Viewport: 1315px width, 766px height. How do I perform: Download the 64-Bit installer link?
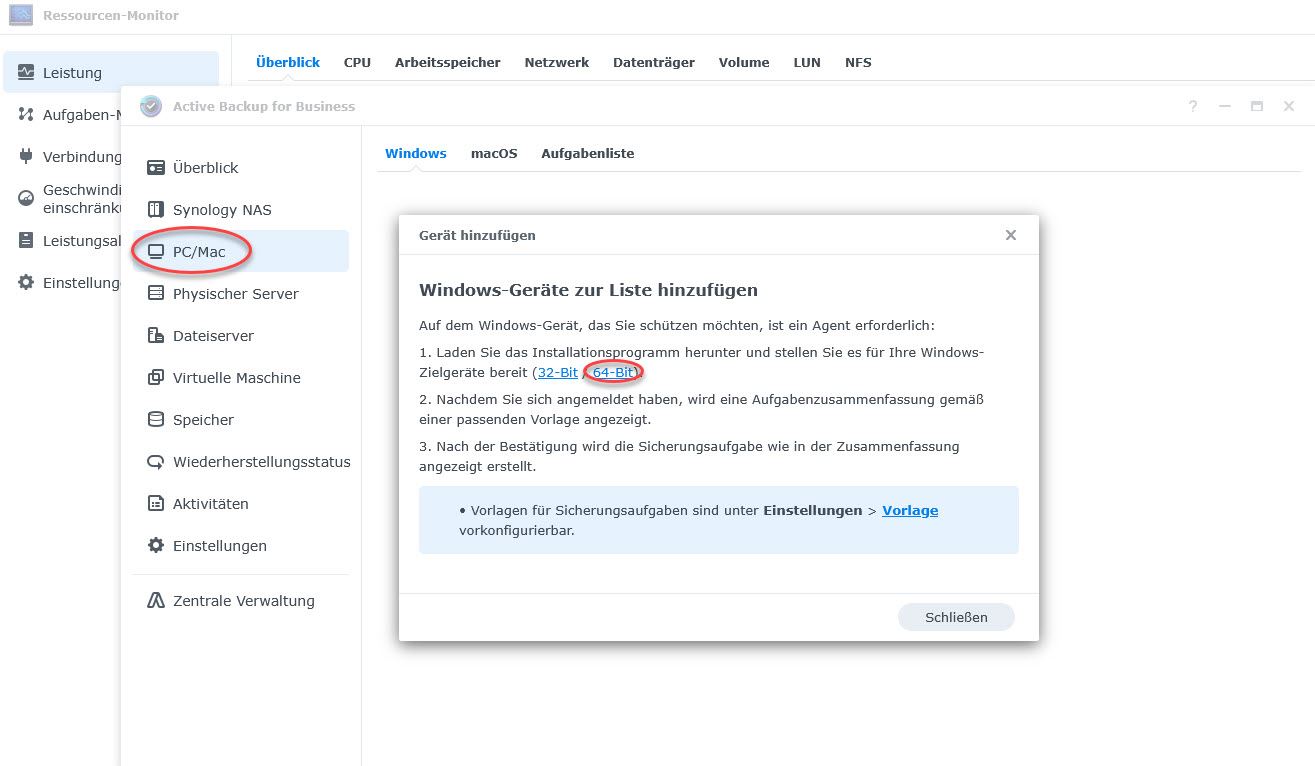pyautogui.click(x=613, y=372)
